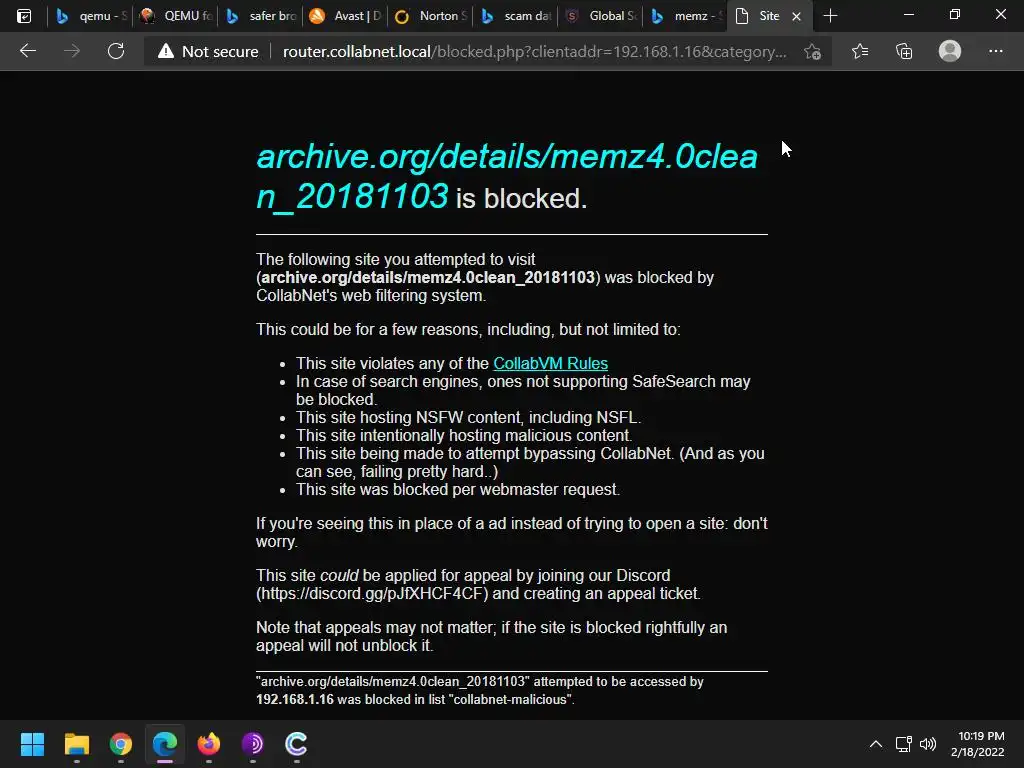Open the network status tray icon
This screenshot has height=768, width=1024.
(904, 744)
